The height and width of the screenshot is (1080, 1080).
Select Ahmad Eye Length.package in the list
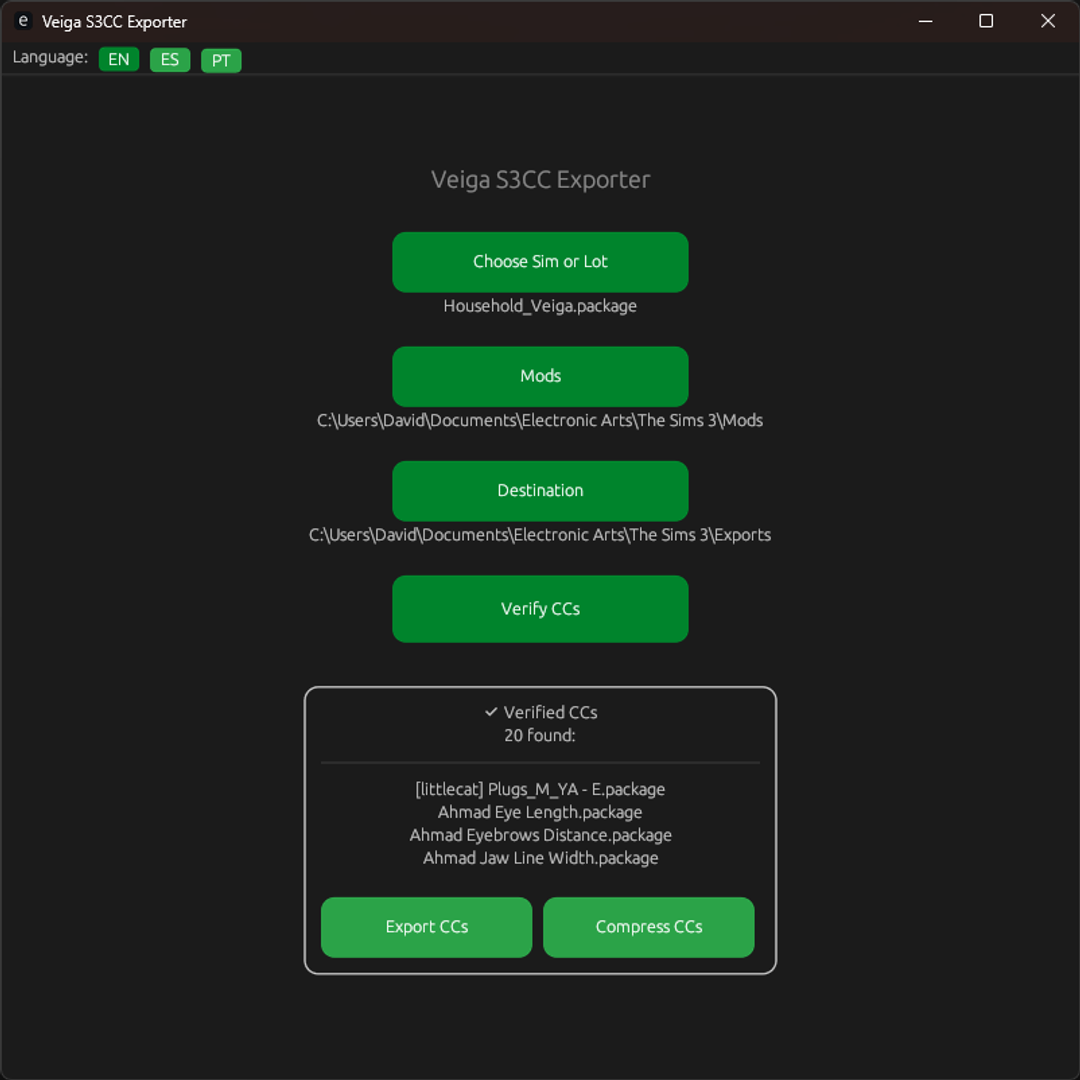pyautogui.click(x=540, y=812)
